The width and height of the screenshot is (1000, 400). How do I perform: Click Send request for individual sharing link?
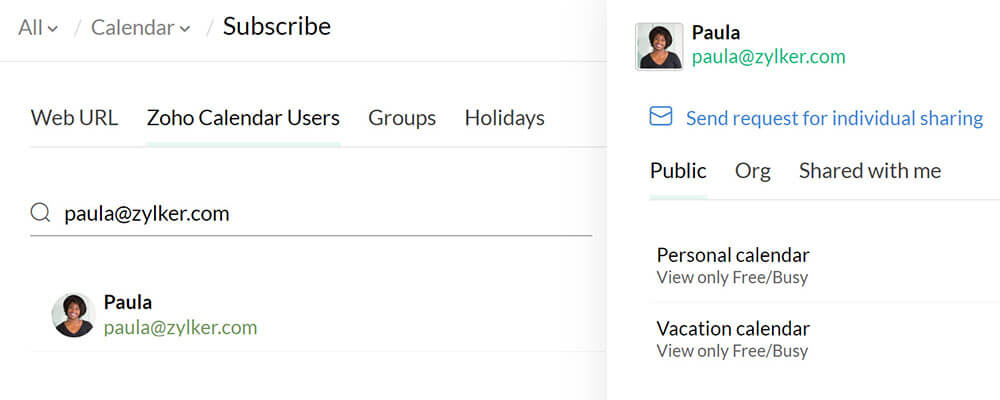[x=834, y=118]
